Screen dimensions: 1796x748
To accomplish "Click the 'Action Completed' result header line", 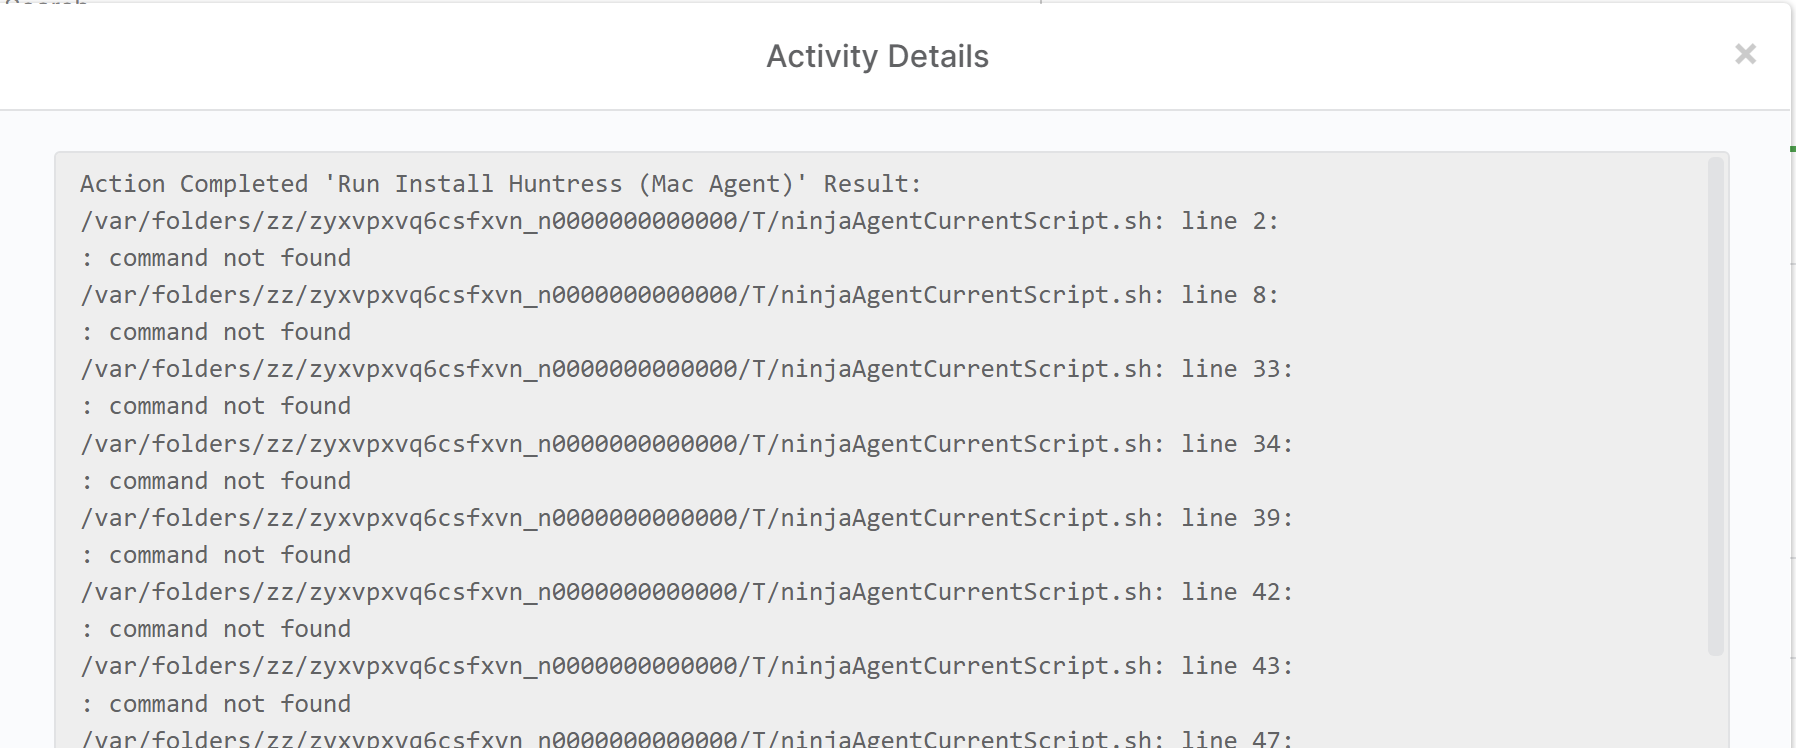I will (500, 184).
